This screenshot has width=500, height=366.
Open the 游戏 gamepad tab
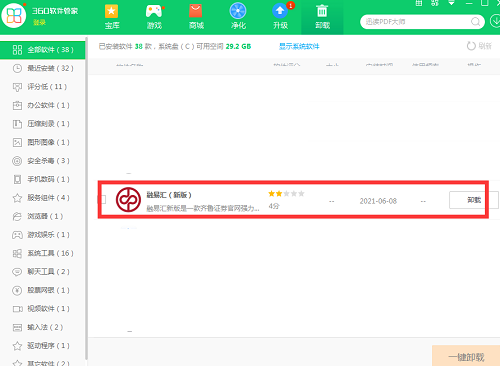[154, 17]
